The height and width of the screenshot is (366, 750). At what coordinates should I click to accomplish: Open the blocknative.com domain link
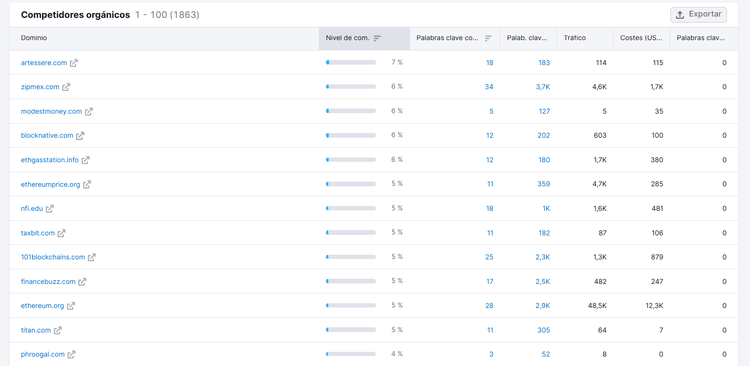tap(47, 135)
